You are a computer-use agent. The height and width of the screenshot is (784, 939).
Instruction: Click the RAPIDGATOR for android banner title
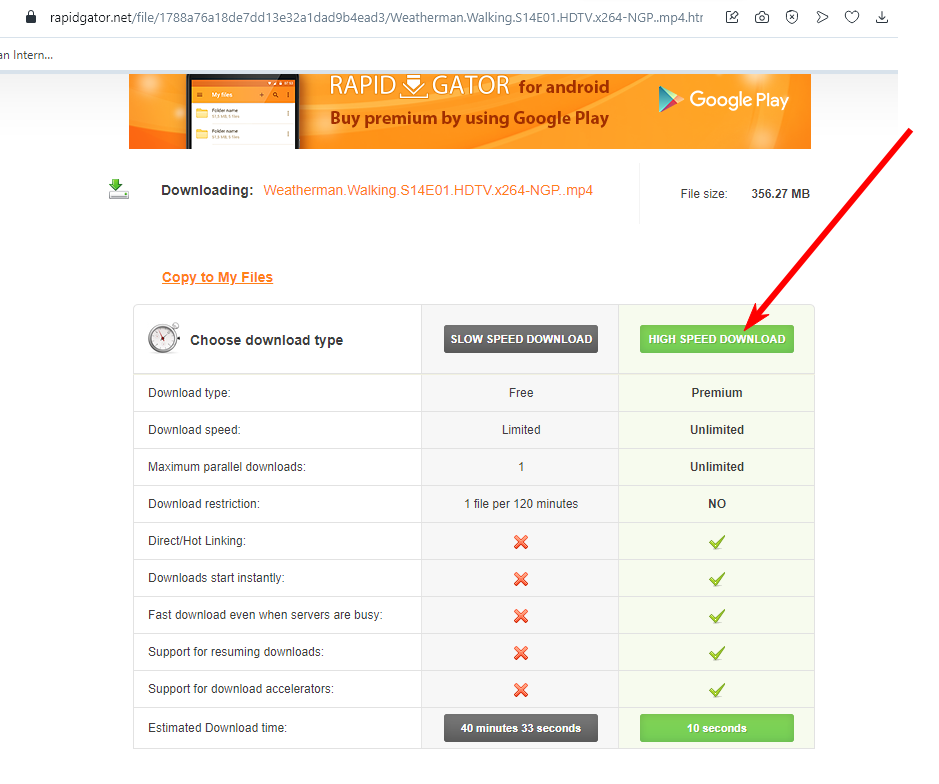click(470, 86)
